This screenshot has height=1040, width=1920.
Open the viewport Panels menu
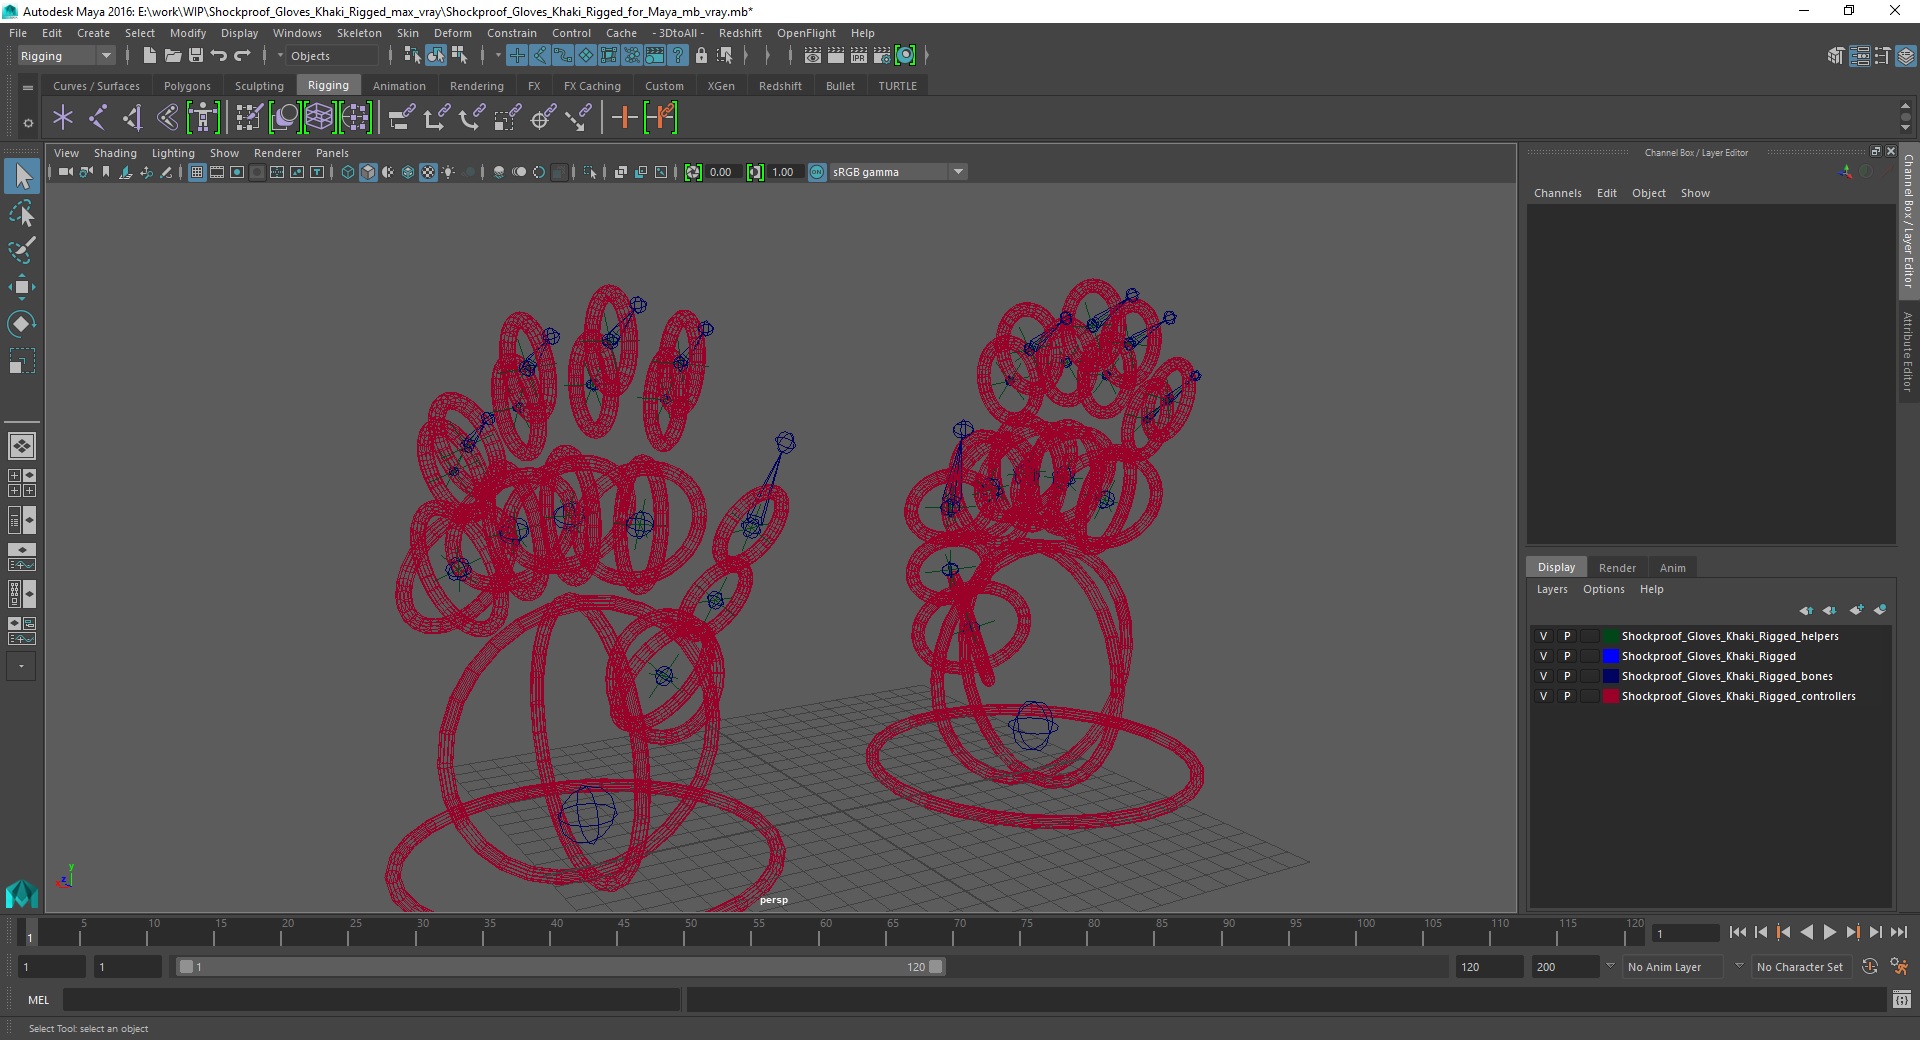coord(332,153)
